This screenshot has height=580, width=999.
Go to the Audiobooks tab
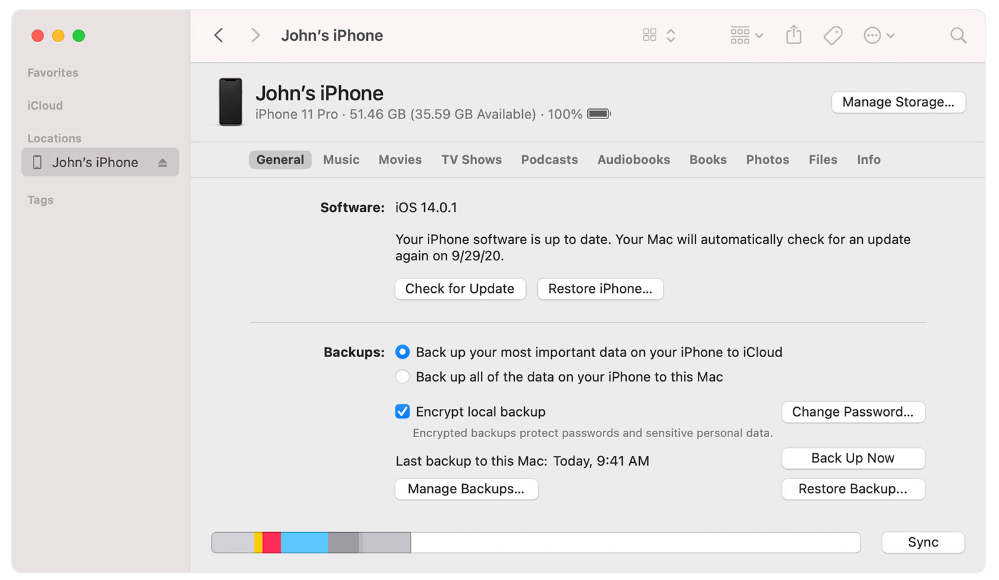click(x=633, y=159)
